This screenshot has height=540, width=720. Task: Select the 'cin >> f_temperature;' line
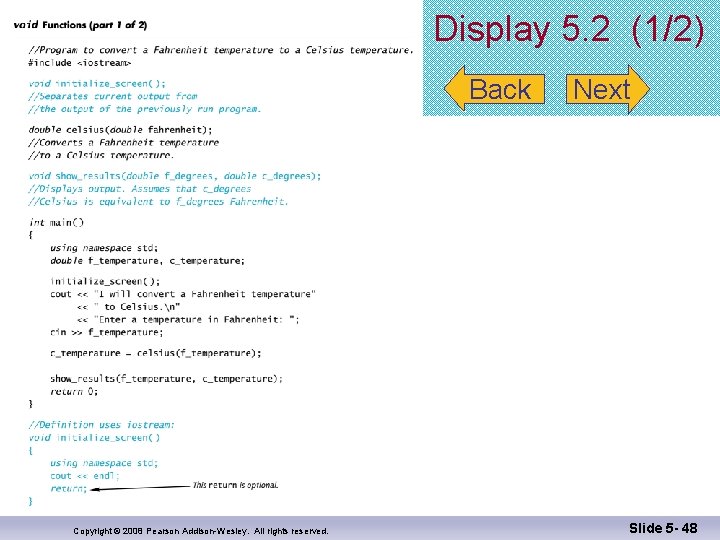pyautogui.click(x=107, y=332)
